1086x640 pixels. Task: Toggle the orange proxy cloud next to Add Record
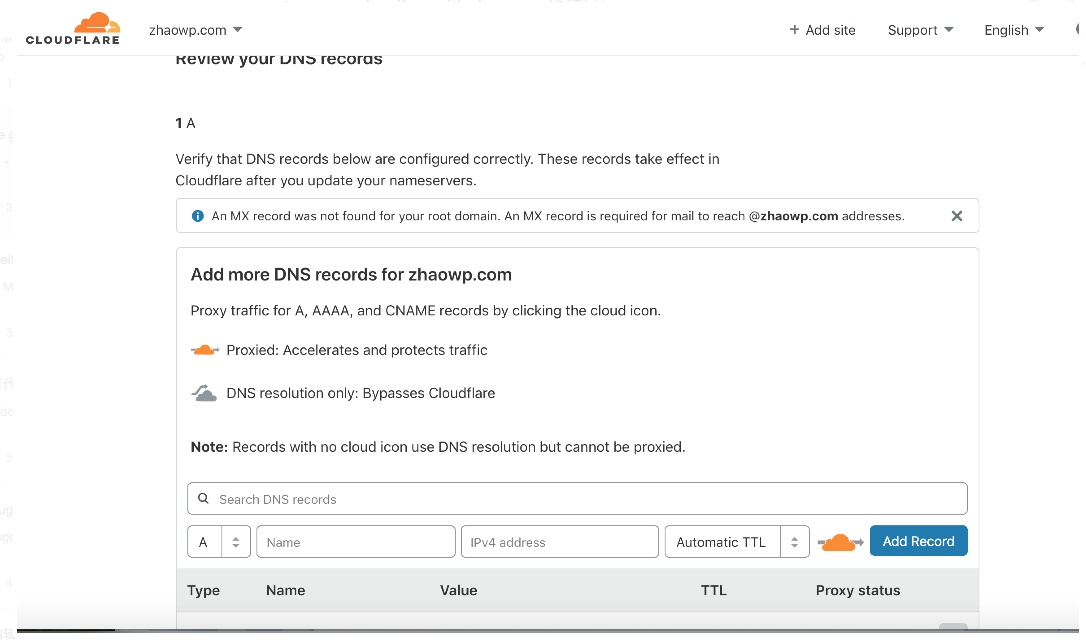click(x=840, y=542)
